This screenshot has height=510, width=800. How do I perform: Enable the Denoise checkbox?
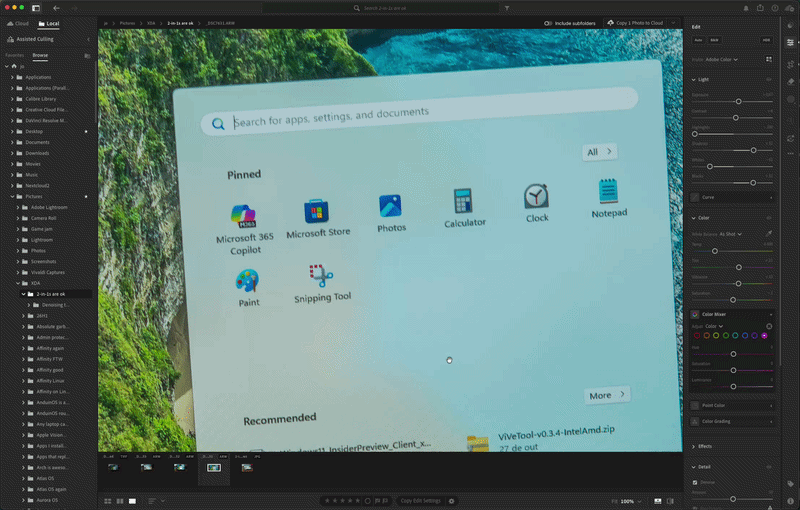tap(695, 482)
